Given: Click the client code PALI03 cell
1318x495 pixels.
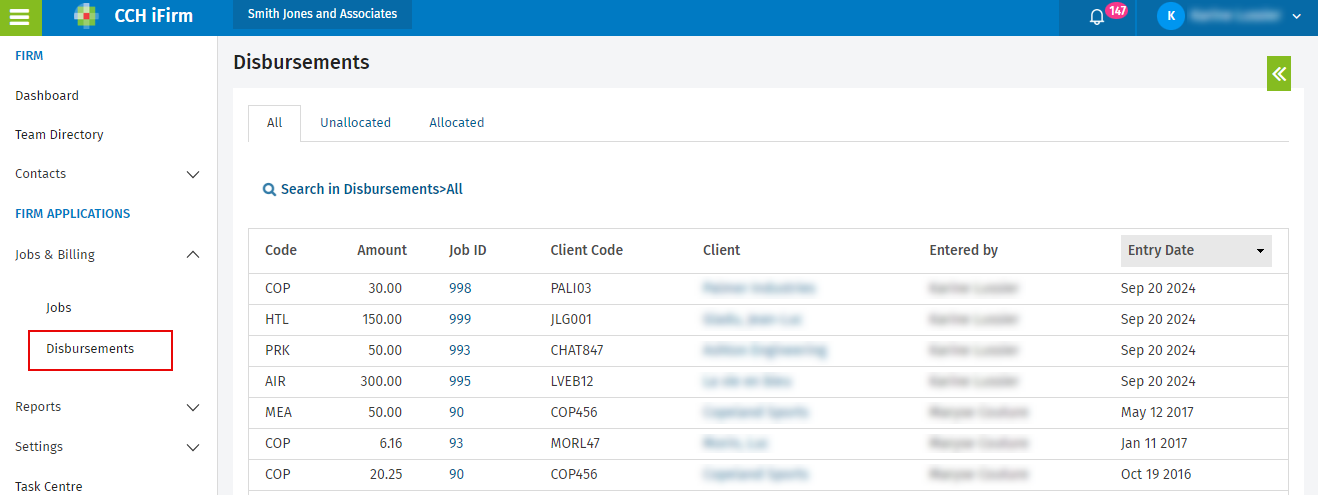Looking at the screenshot, I should [571, 288].
